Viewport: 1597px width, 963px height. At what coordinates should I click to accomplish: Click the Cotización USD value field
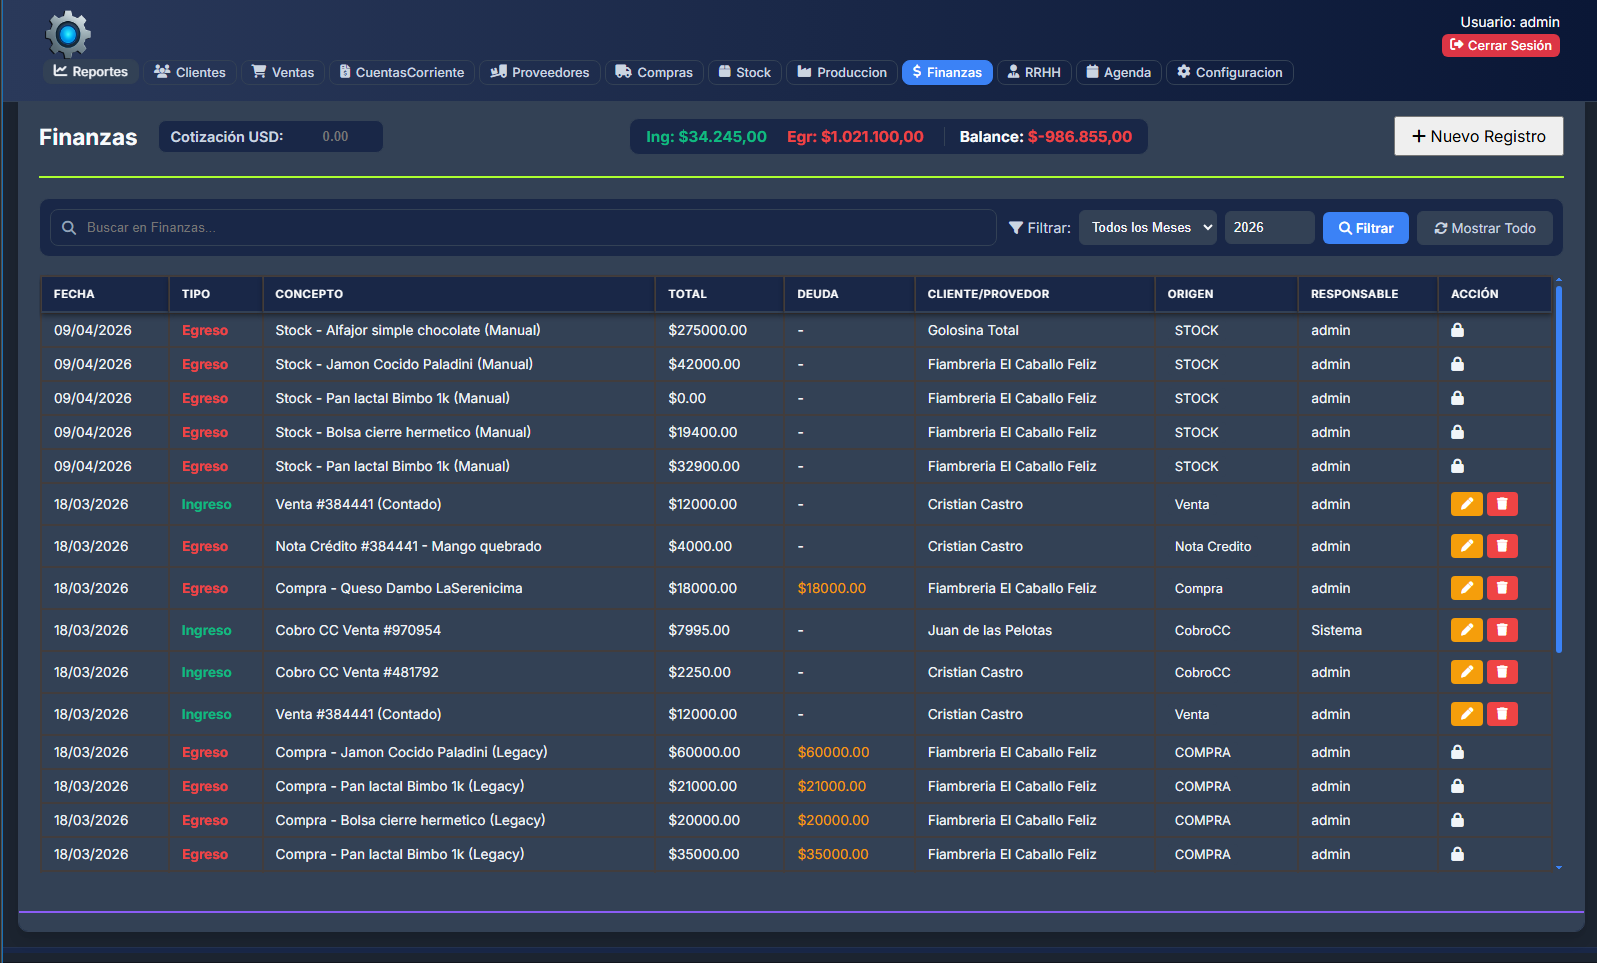pos(342,136)
